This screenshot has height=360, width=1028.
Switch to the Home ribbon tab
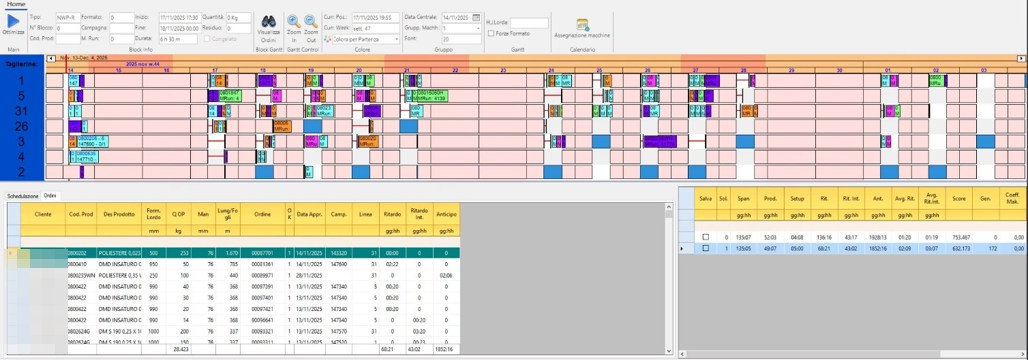[x=16, y=4]
